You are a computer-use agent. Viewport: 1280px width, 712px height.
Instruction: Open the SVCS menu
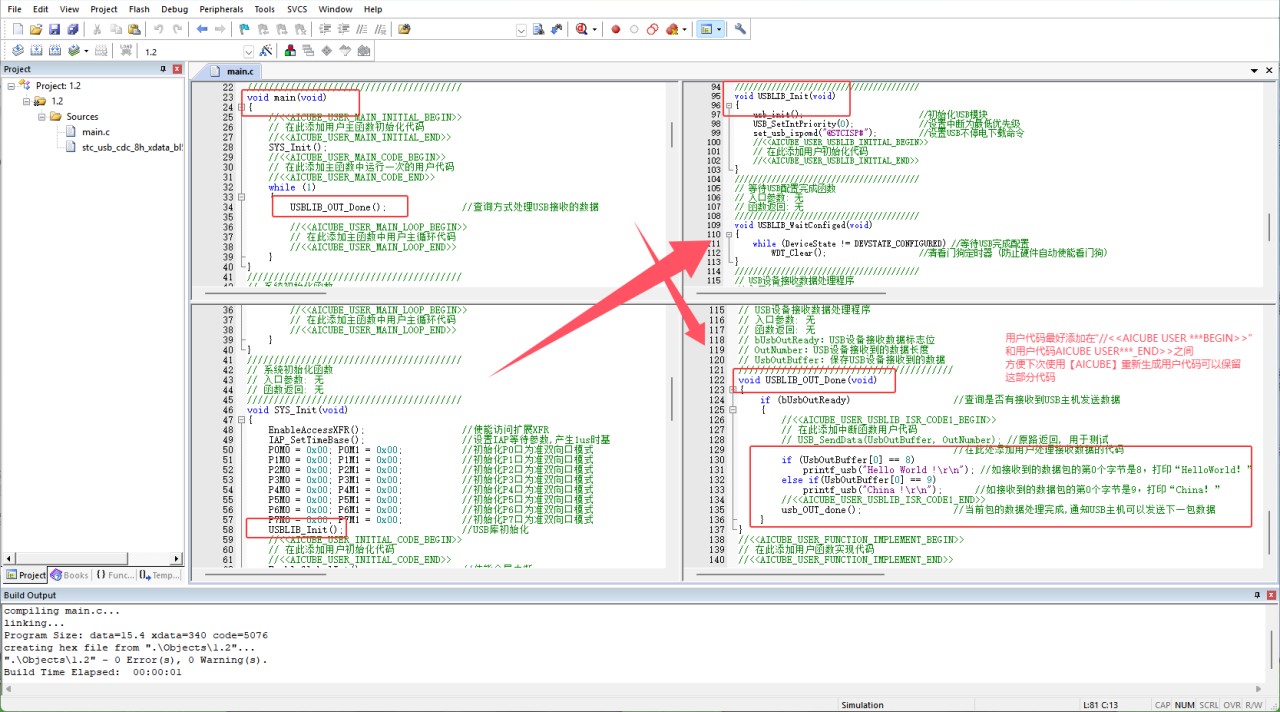click(297, 9)
